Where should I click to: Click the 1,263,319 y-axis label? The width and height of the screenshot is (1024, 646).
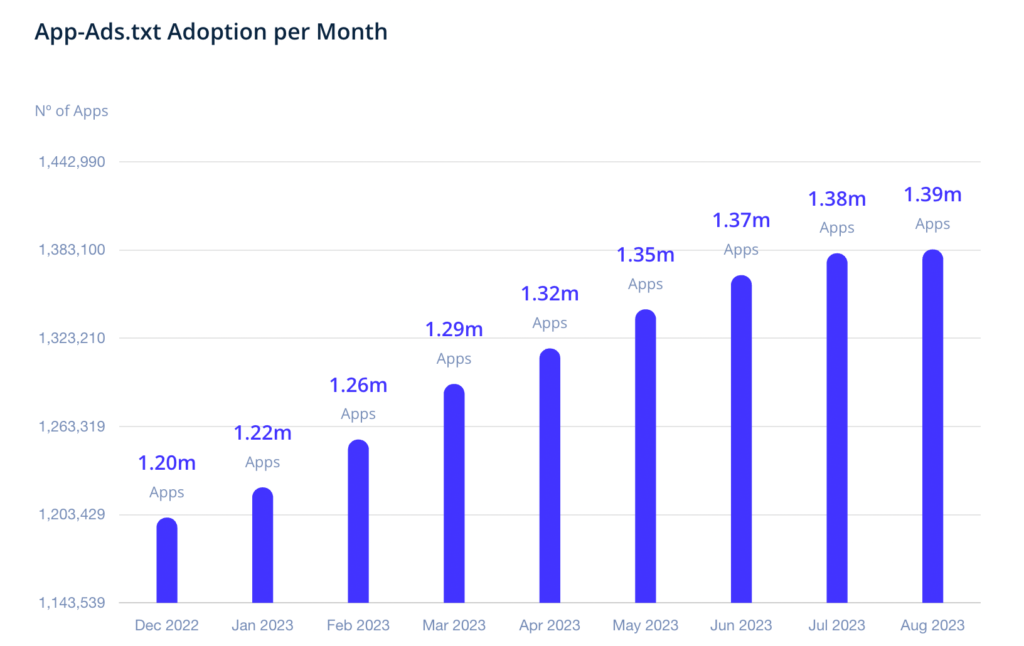(x=71, y=427)
